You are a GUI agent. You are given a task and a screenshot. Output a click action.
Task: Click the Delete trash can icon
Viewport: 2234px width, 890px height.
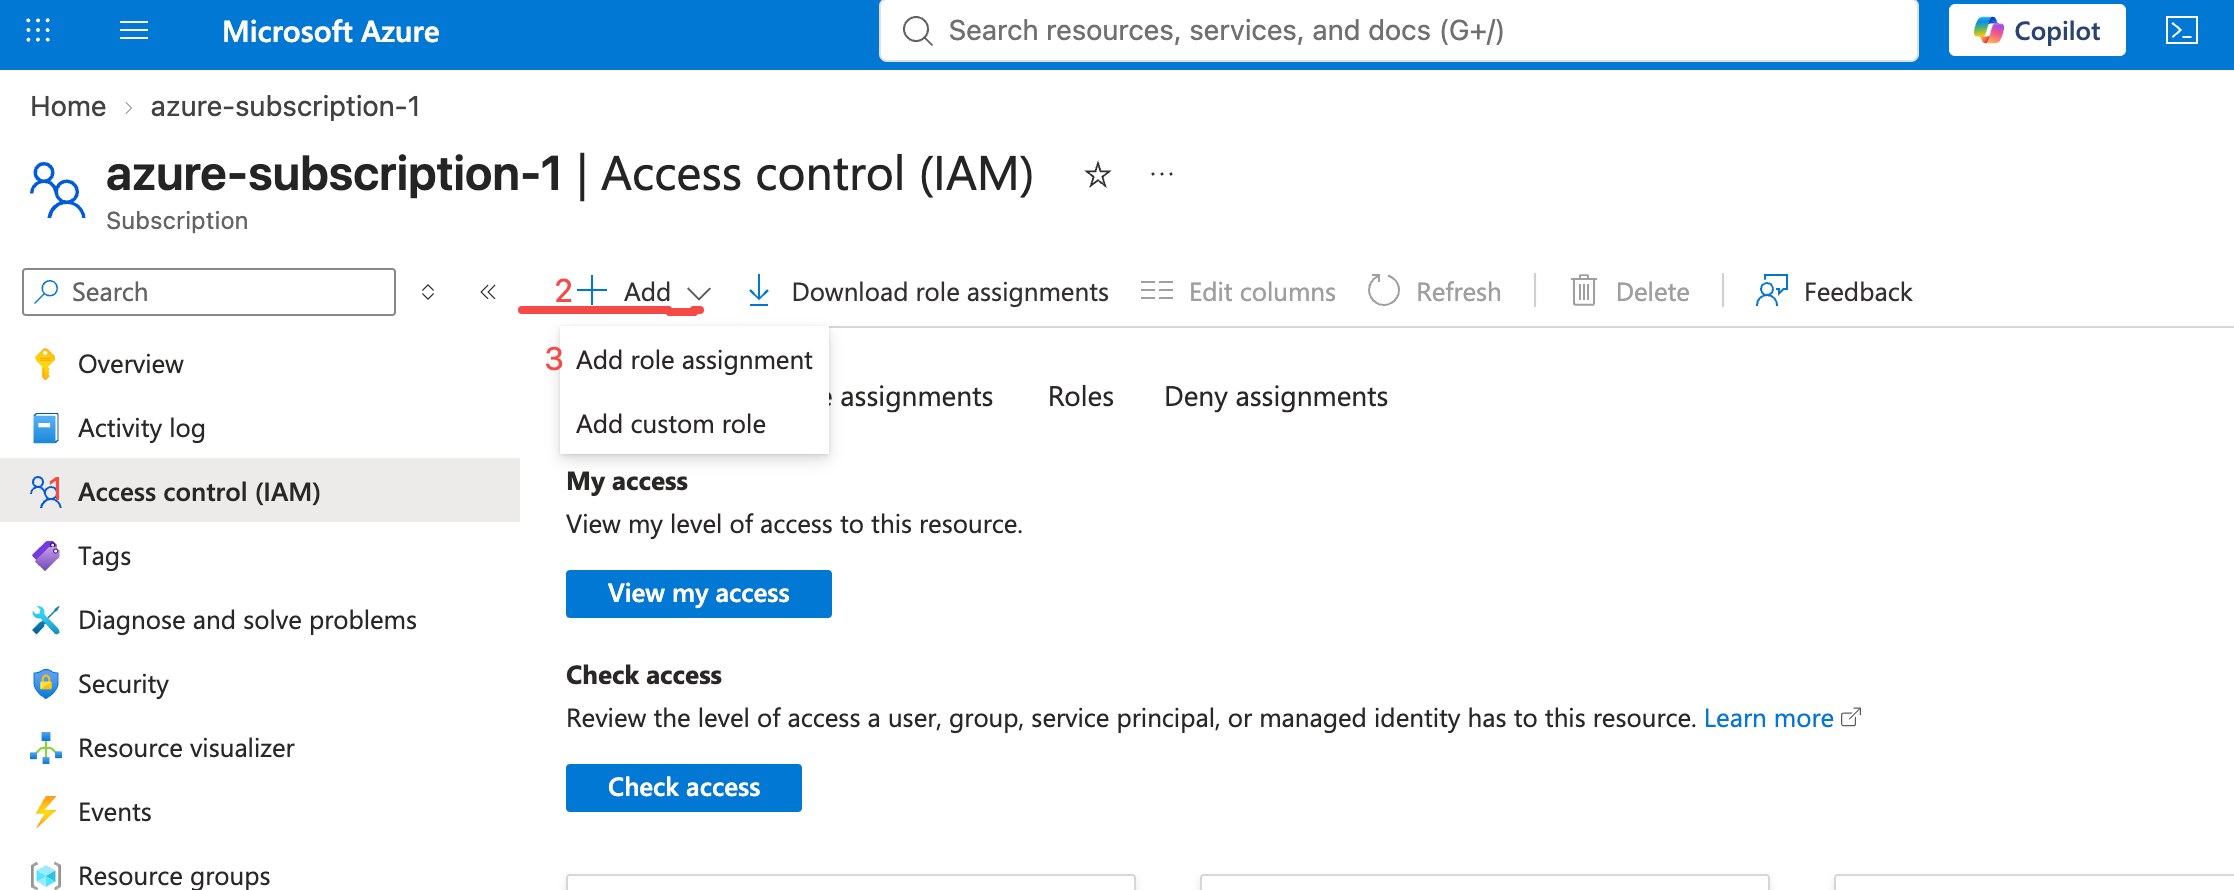point(1584,291)
